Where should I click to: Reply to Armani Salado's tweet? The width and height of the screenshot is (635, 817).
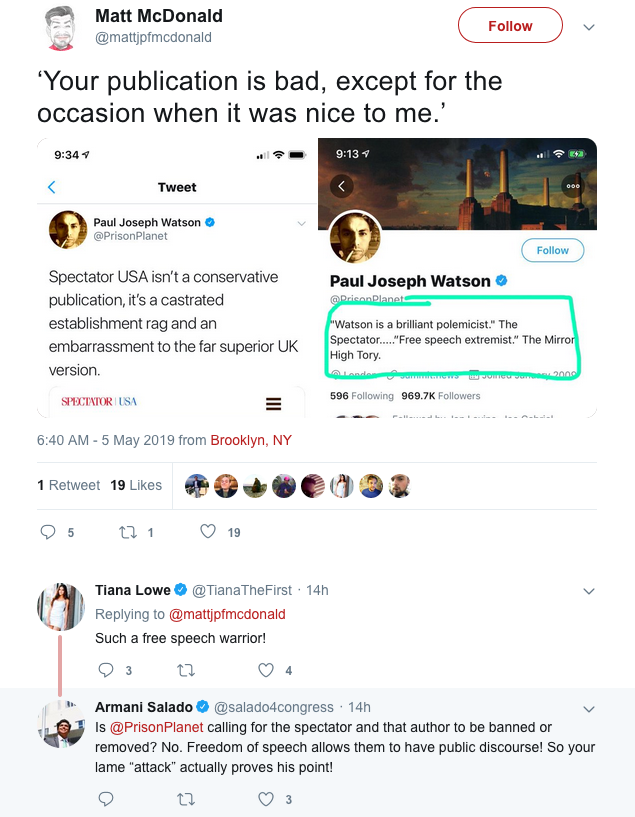click(107, 799)
